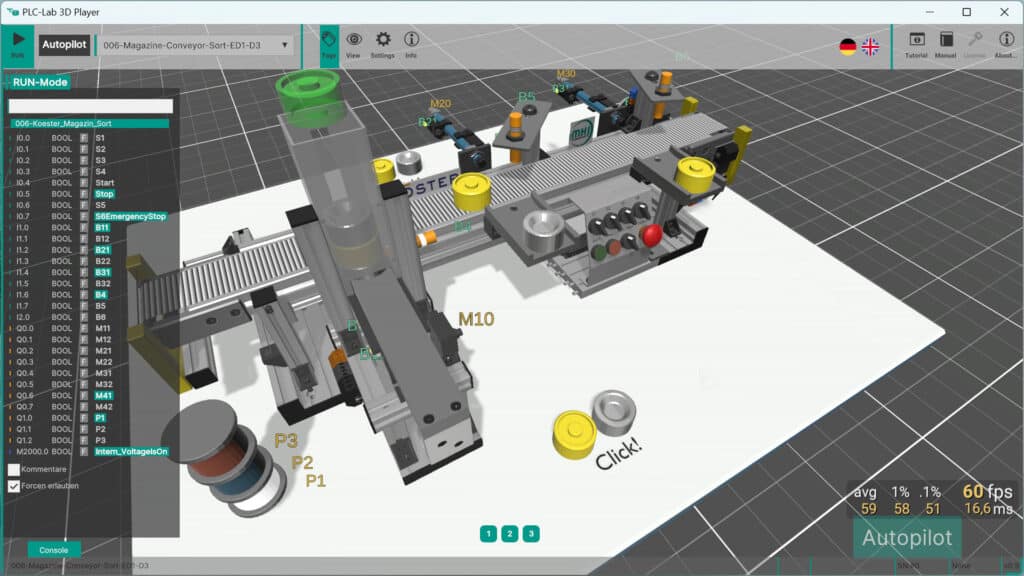
Task: Select the M11 output symbol
Action: tap(103, 328)
